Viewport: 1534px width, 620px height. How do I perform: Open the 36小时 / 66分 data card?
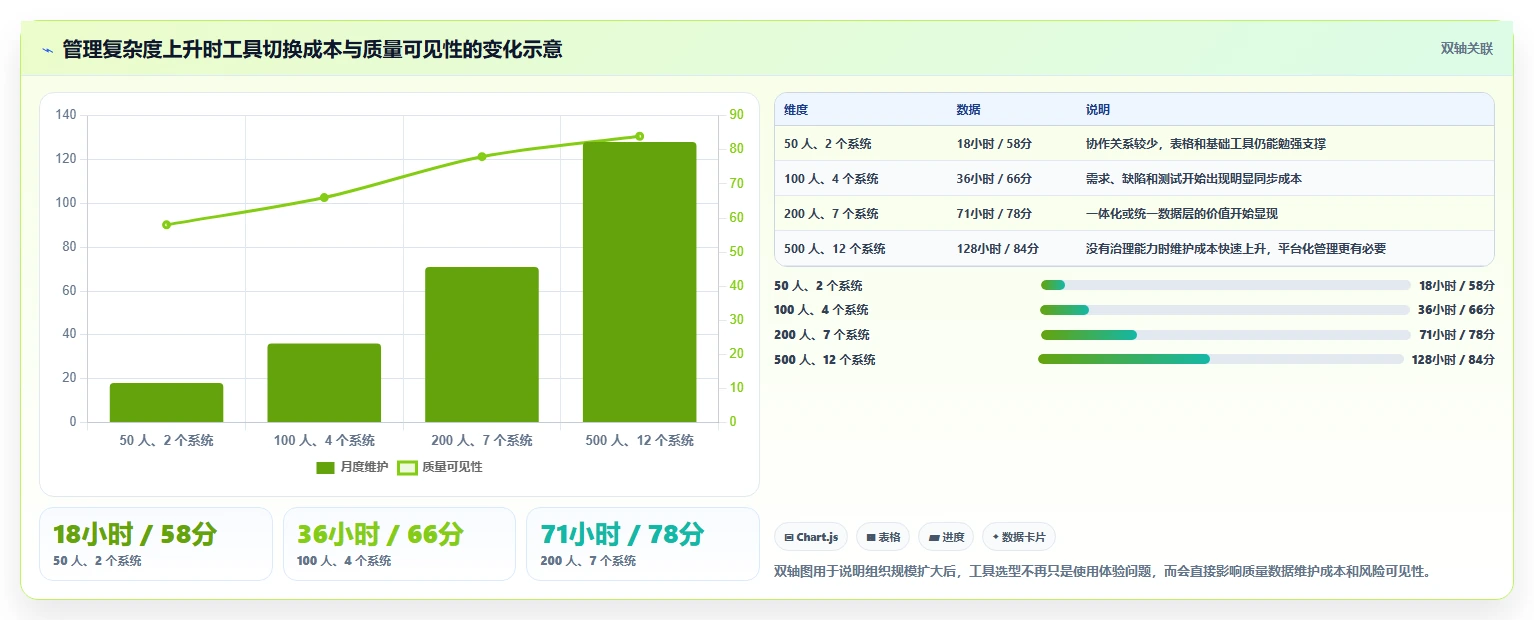[x=400, y=544]
